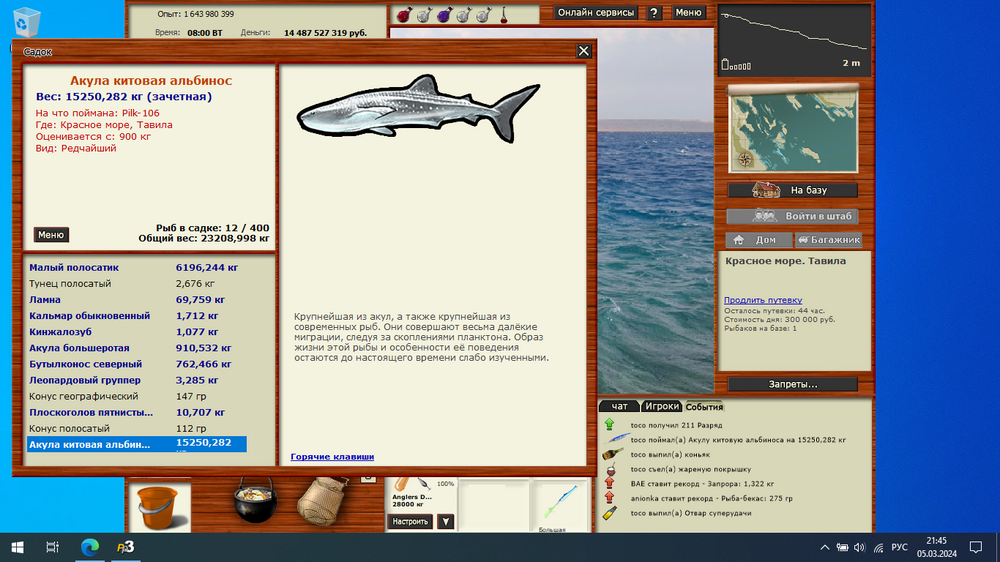This screenshot has width=1000, height=562.
Task: Click the anionka record red arrow icon
Action: coord(610,498)
